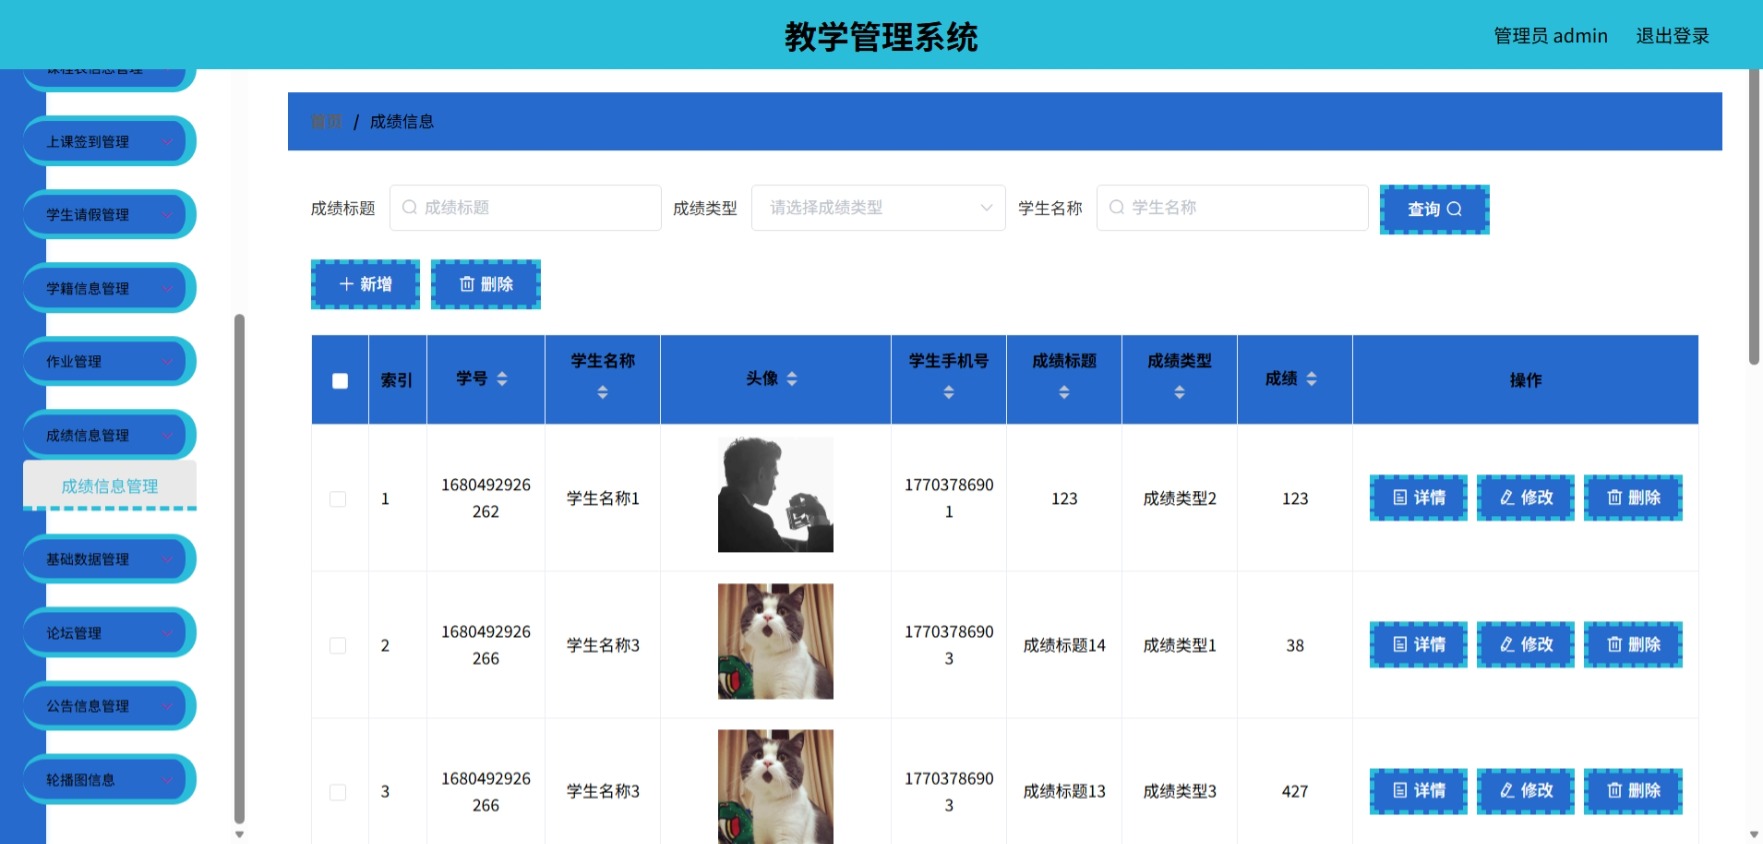Screen dimensions: 1763x844
Task: Delete the 成绩标题13 row
Action: point(1633,791)
